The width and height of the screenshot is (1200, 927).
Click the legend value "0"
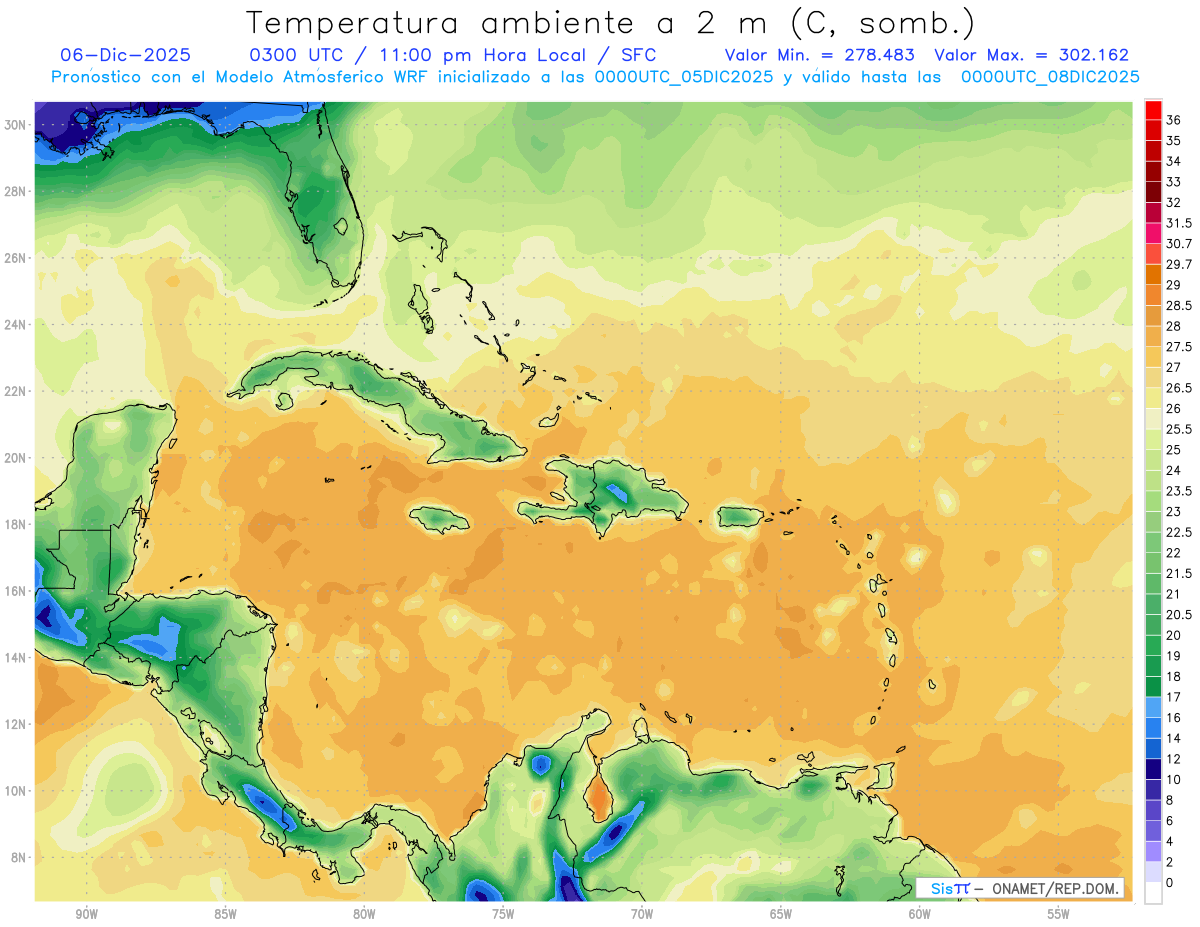coord(1170,883)
